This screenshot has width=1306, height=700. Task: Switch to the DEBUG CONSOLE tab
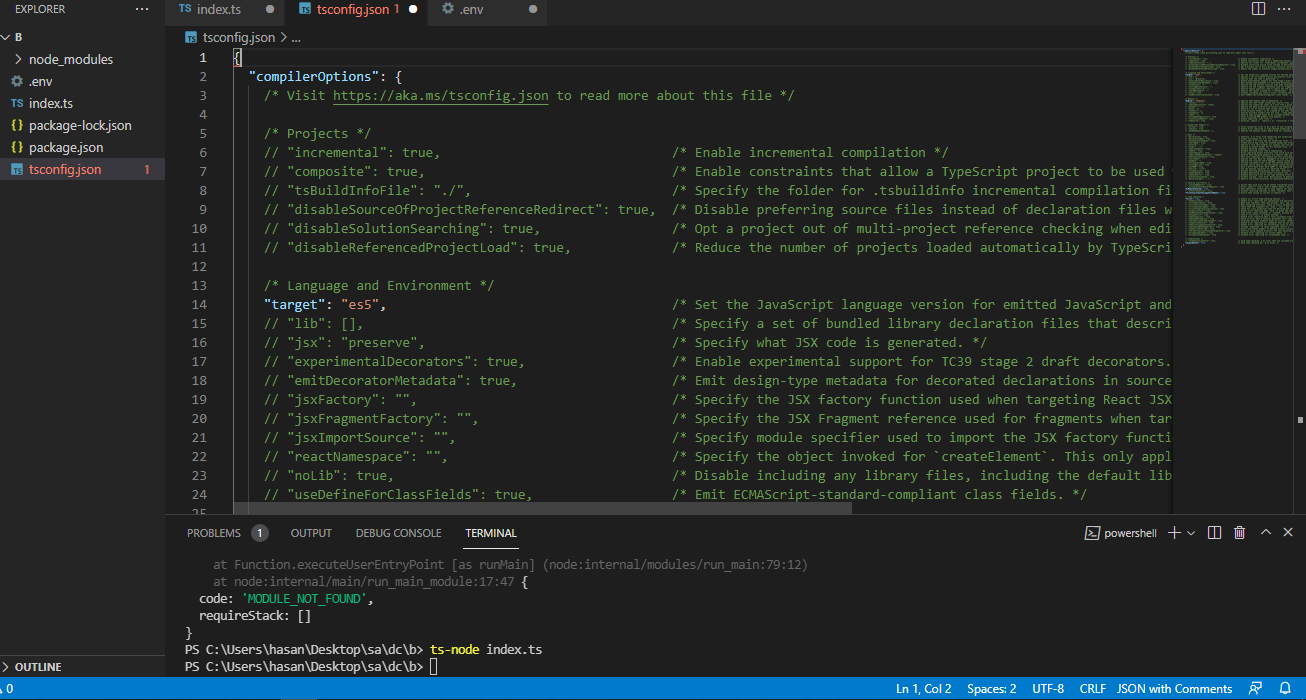coord(398,533)
